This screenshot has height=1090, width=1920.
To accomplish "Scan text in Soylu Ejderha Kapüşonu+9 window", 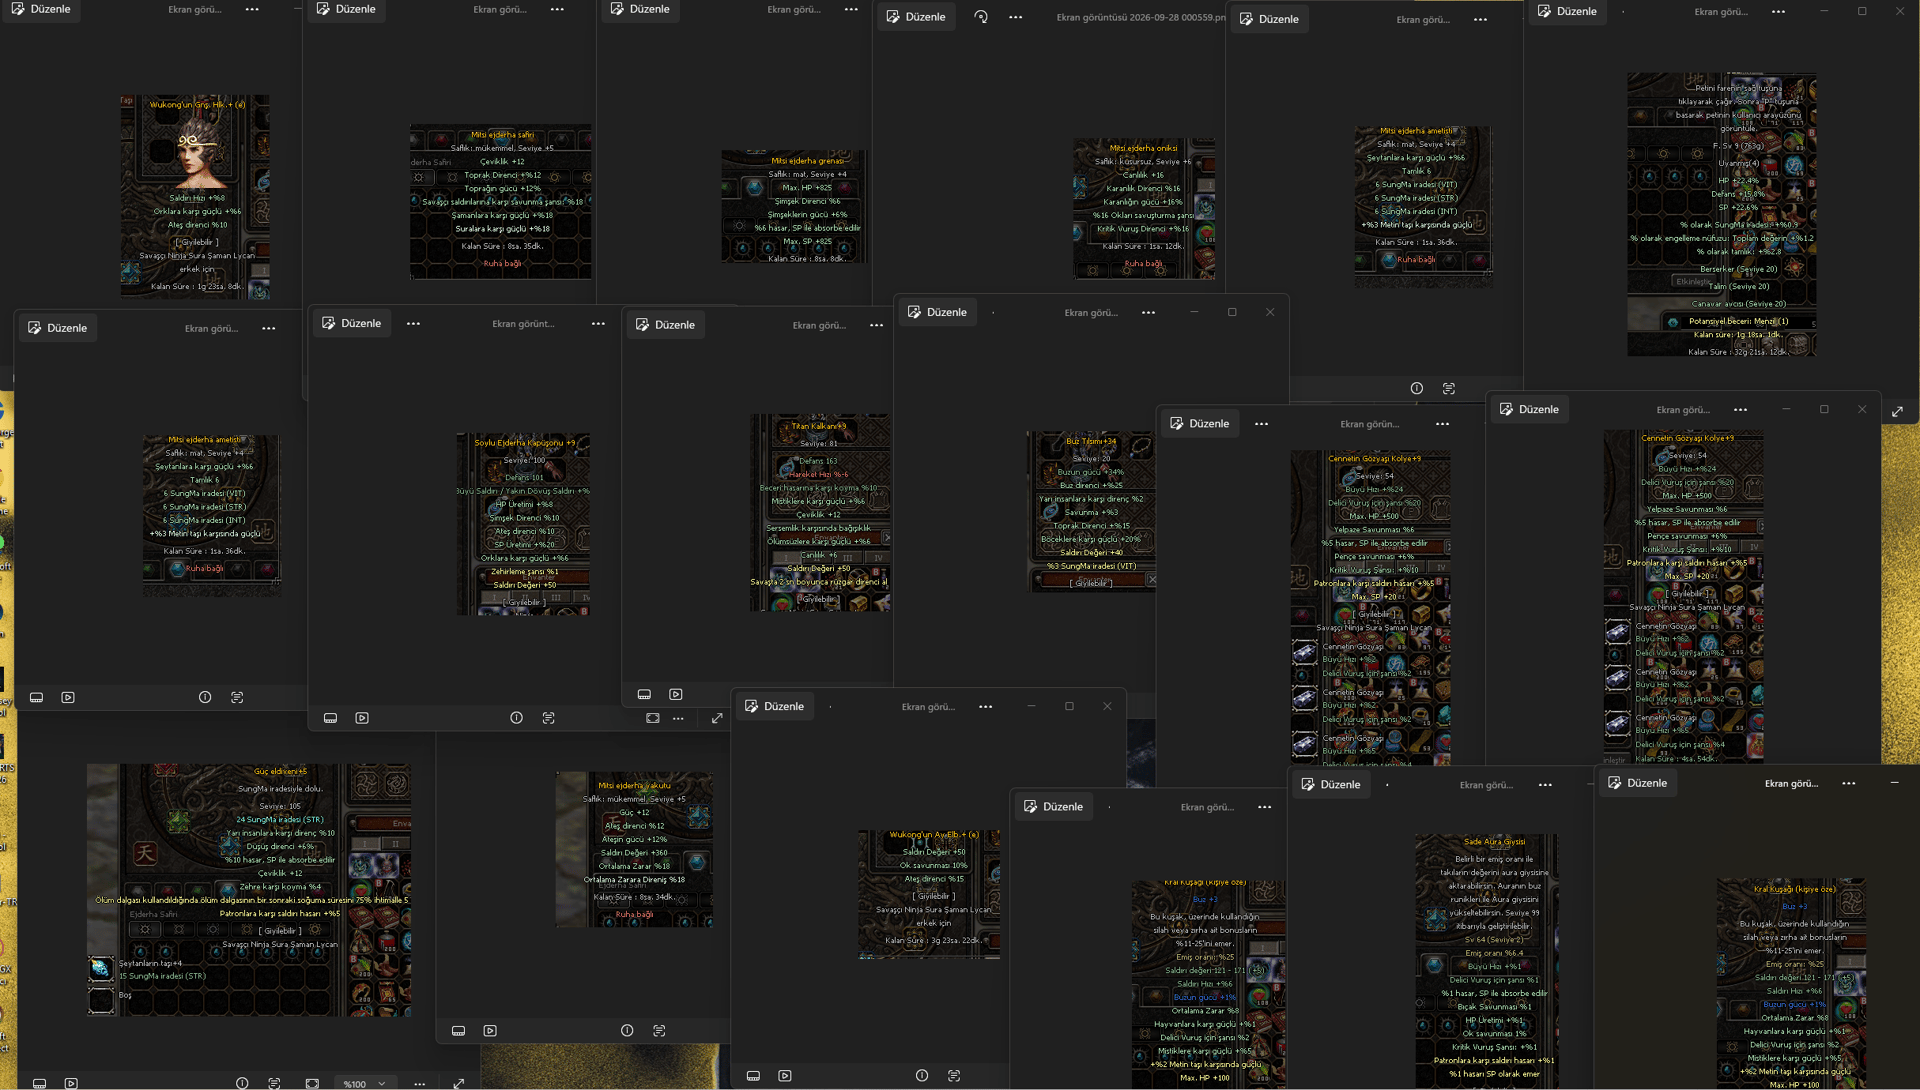I will pos(548,717).
